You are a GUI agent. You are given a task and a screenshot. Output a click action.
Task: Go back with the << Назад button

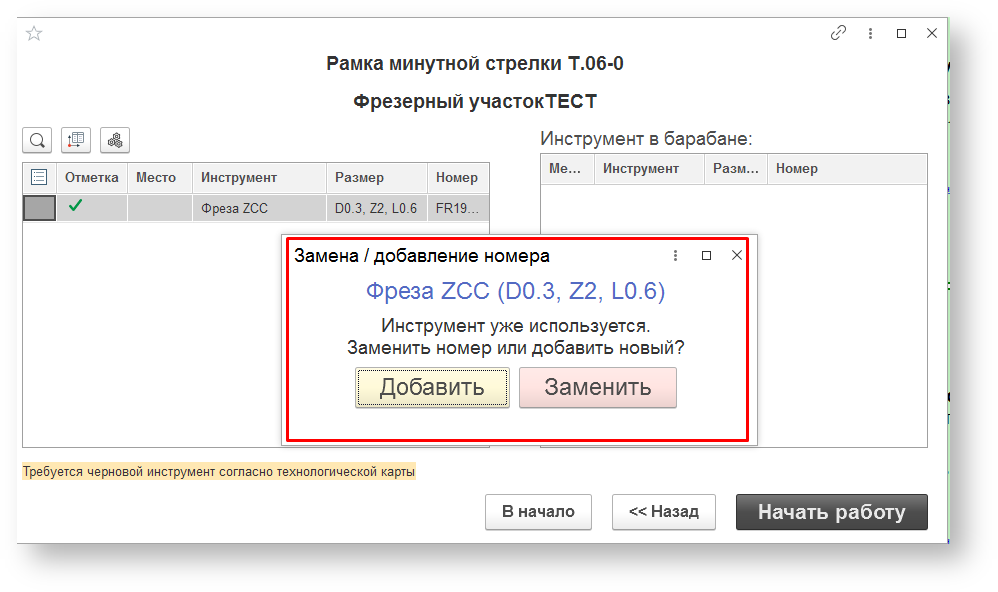[663, 512]
